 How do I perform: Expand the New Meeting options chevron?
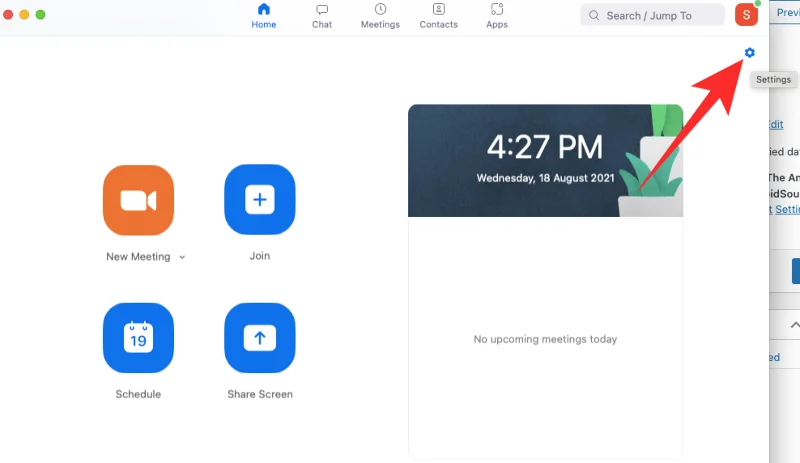(182, 257)
